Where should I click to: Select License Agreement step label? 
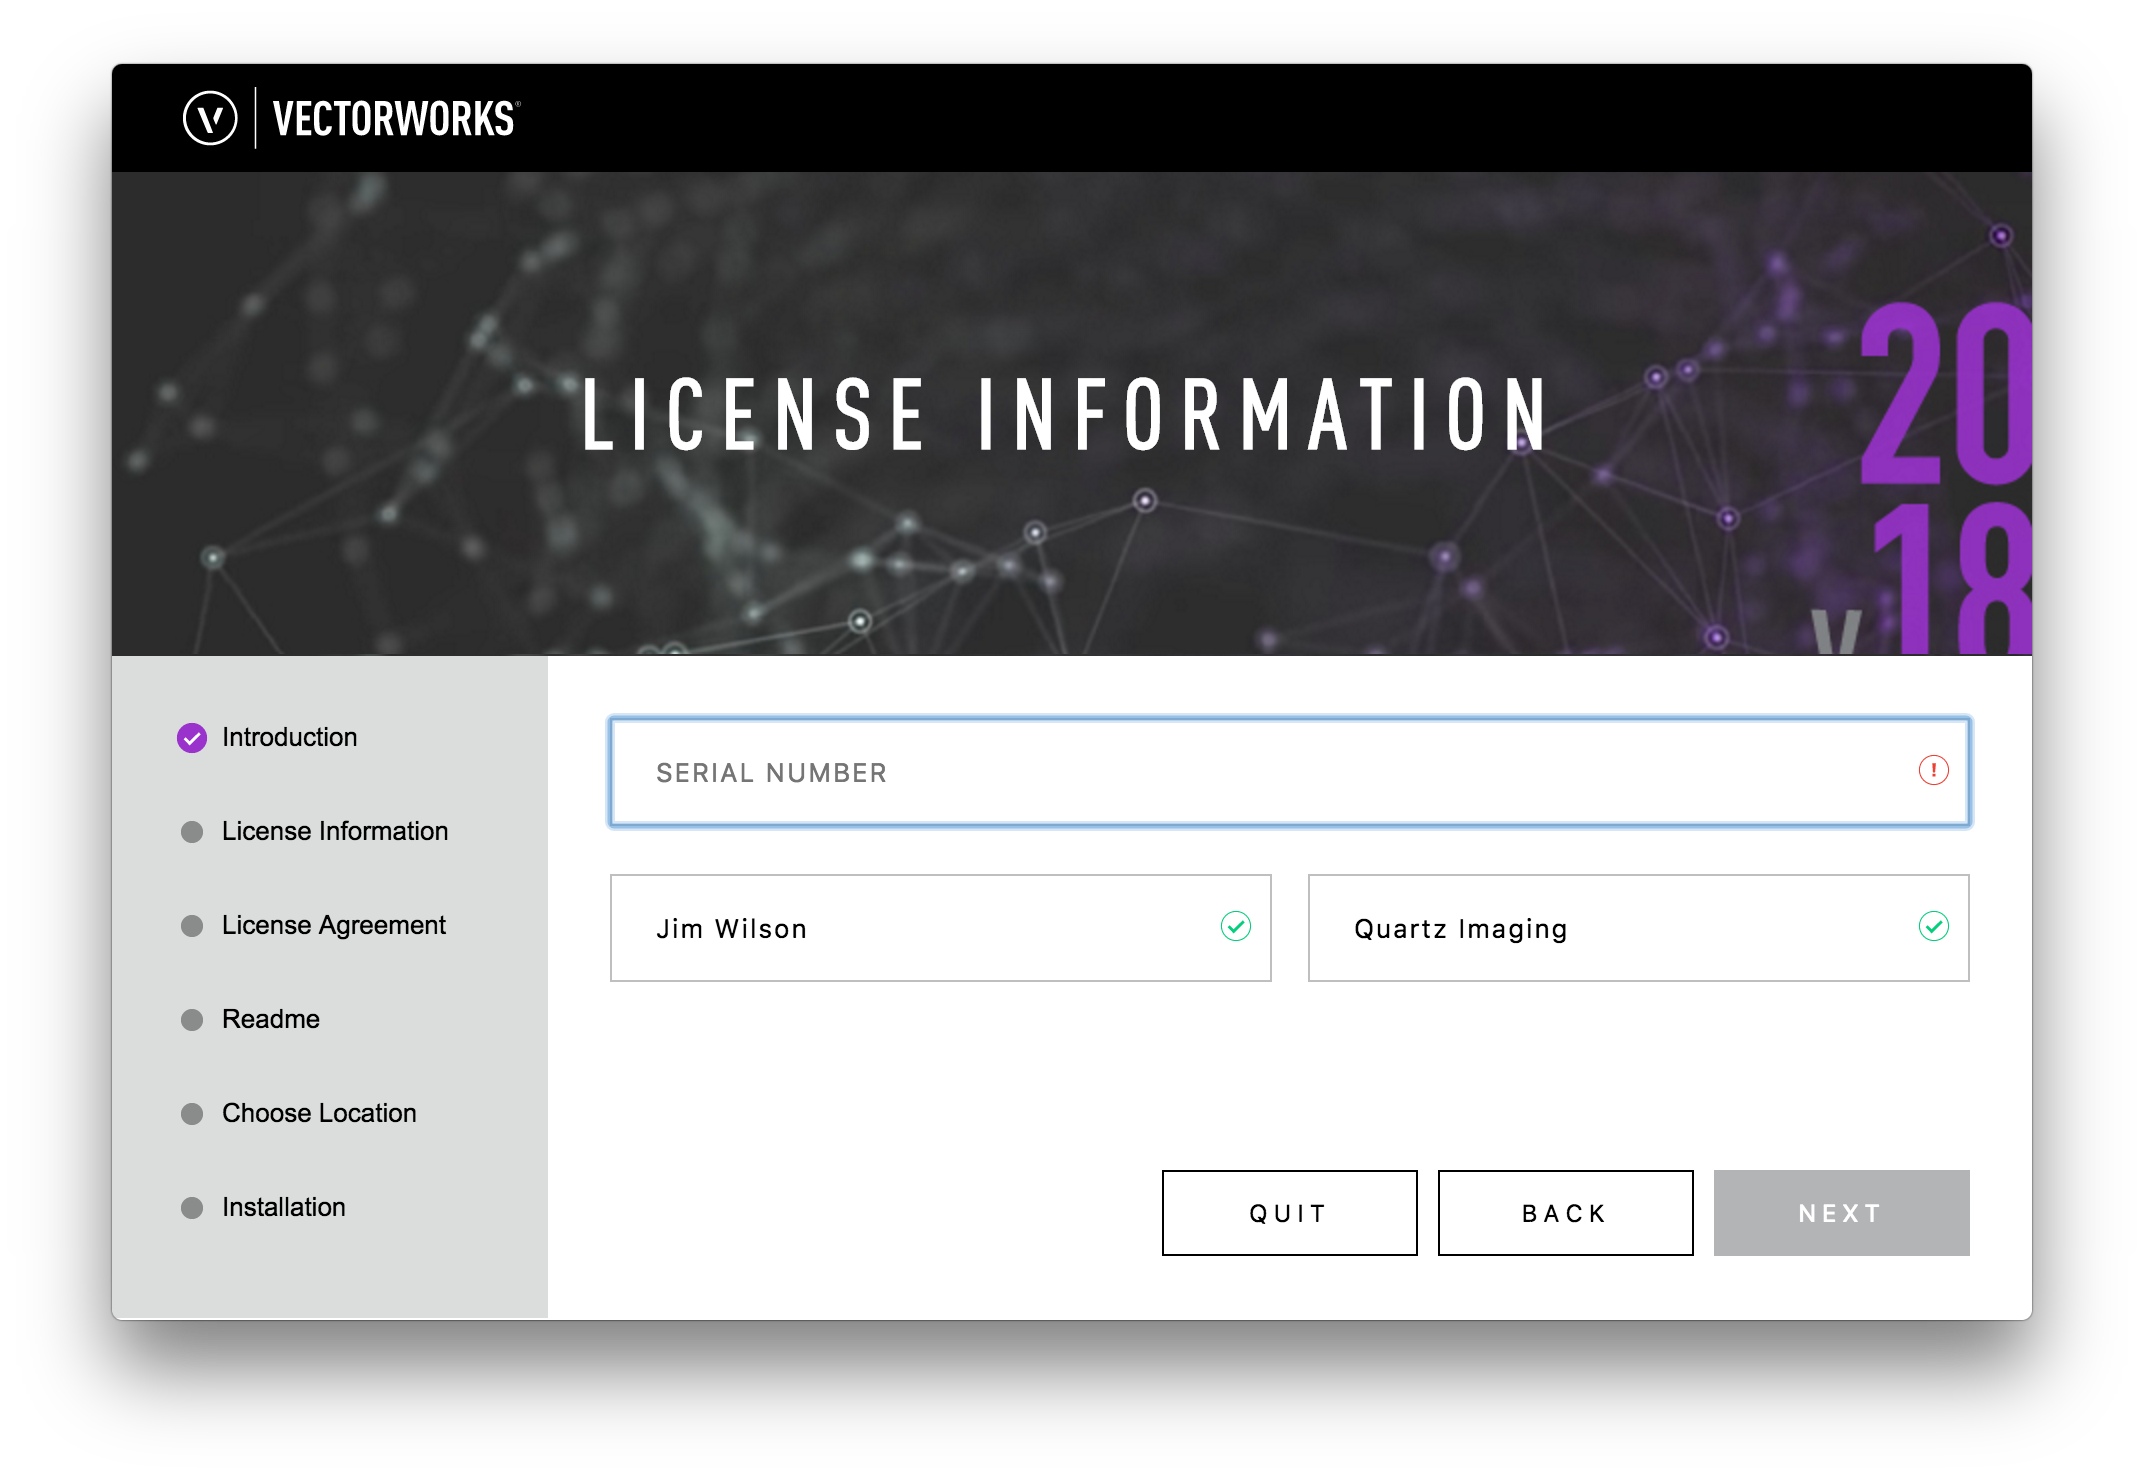coord(333,925)
